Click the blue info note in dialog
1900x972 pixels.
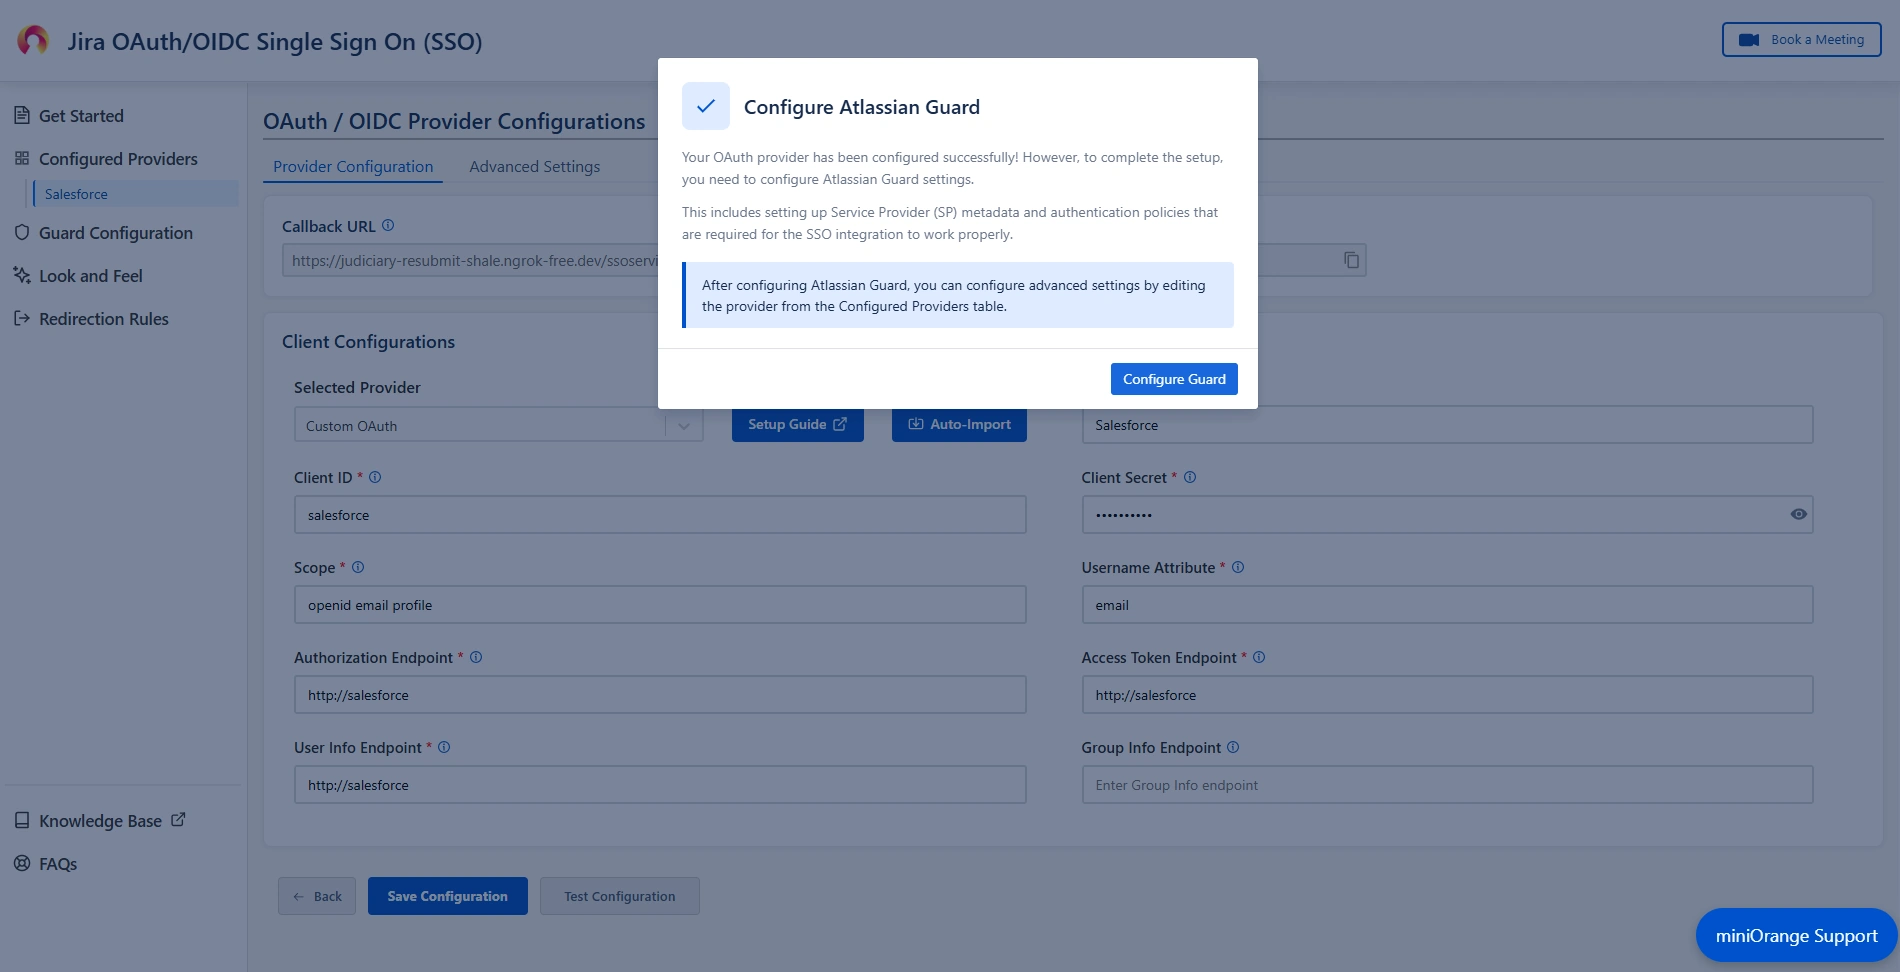tap(958, 295)
